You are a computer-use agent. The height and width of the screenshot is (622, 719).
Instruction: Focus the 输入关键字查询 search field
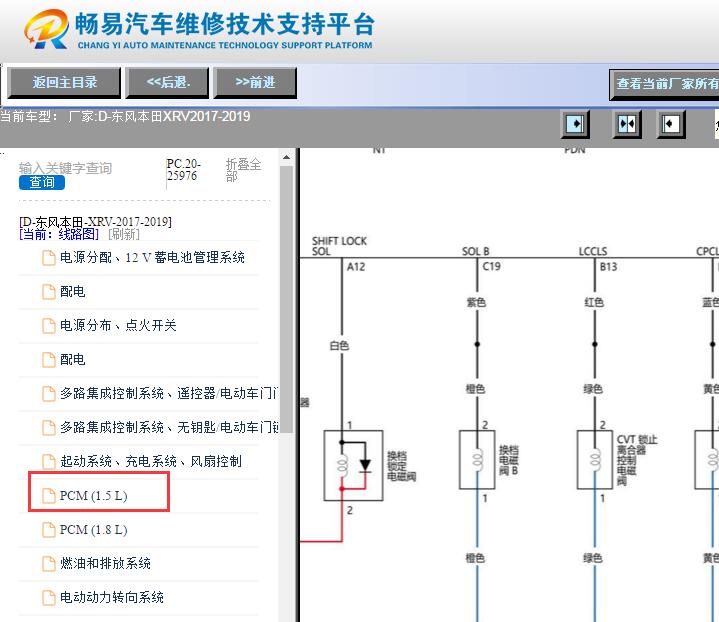pos(65,168)
